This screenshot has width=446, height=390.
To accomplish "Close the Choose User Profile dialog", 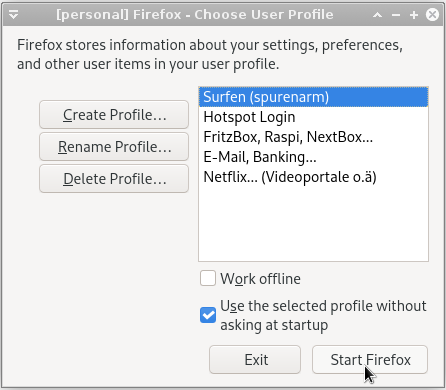I will [x=432, y=15].
